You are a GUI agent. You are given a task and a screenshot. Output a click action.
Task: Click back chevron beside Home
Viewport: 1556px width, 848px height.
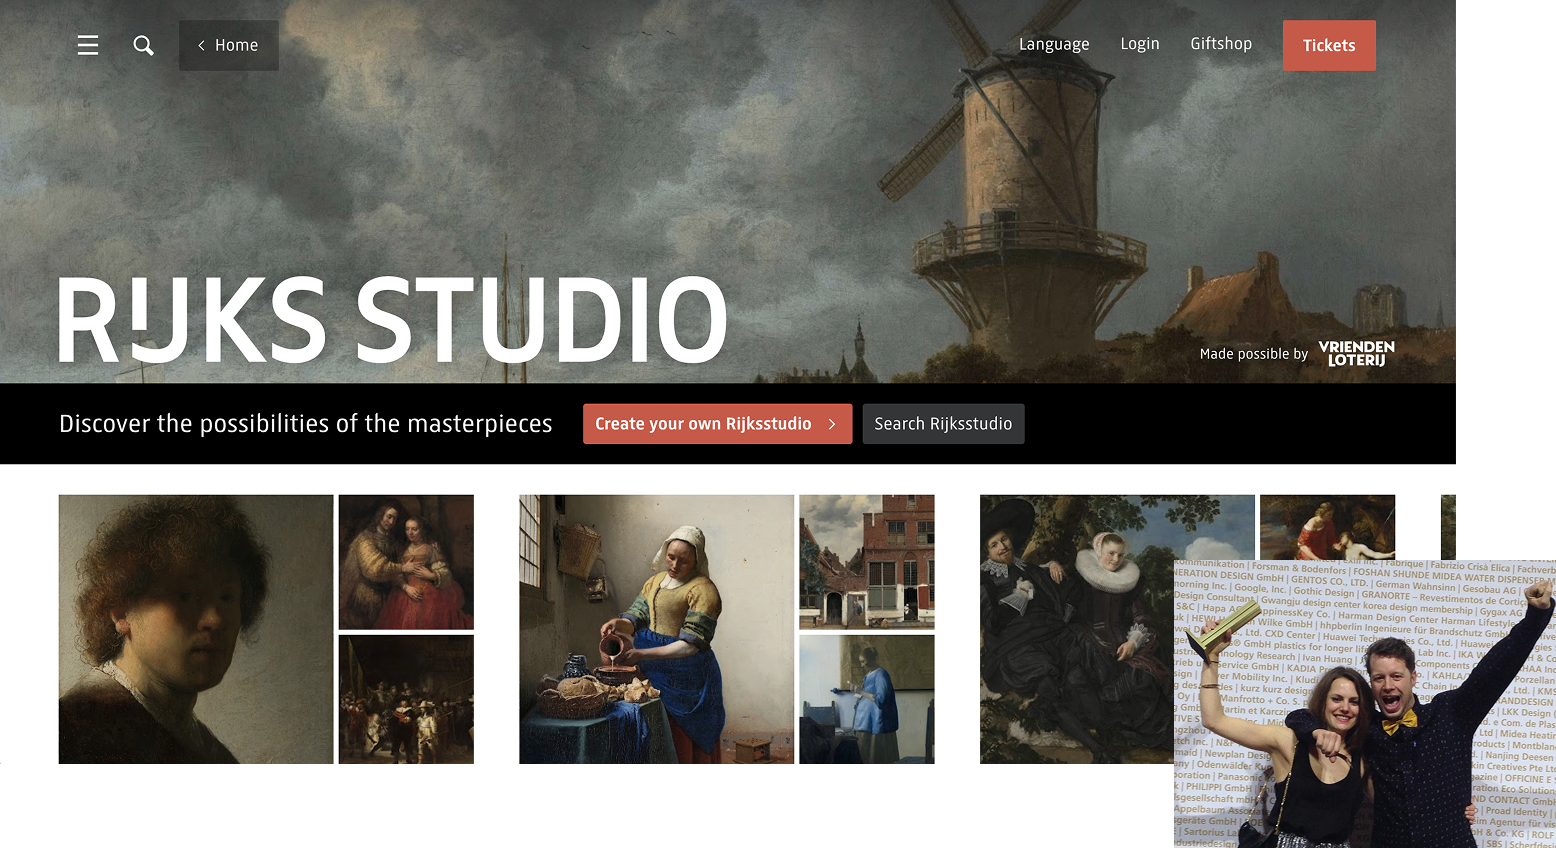click(x=201, y=45)
